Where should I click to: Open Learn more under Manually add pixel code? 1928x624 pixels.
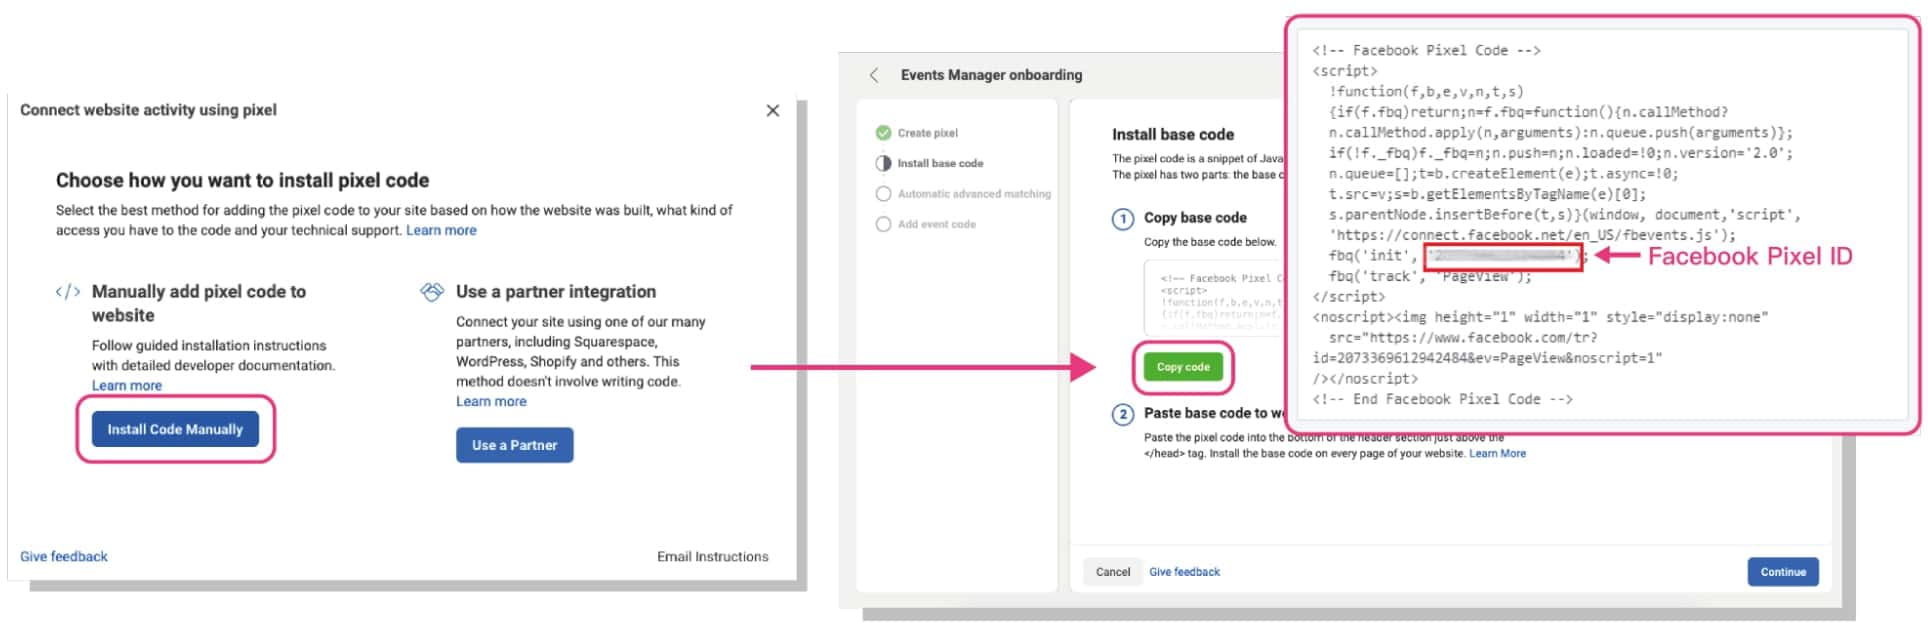pyautogui.click(x=127, y=385)
